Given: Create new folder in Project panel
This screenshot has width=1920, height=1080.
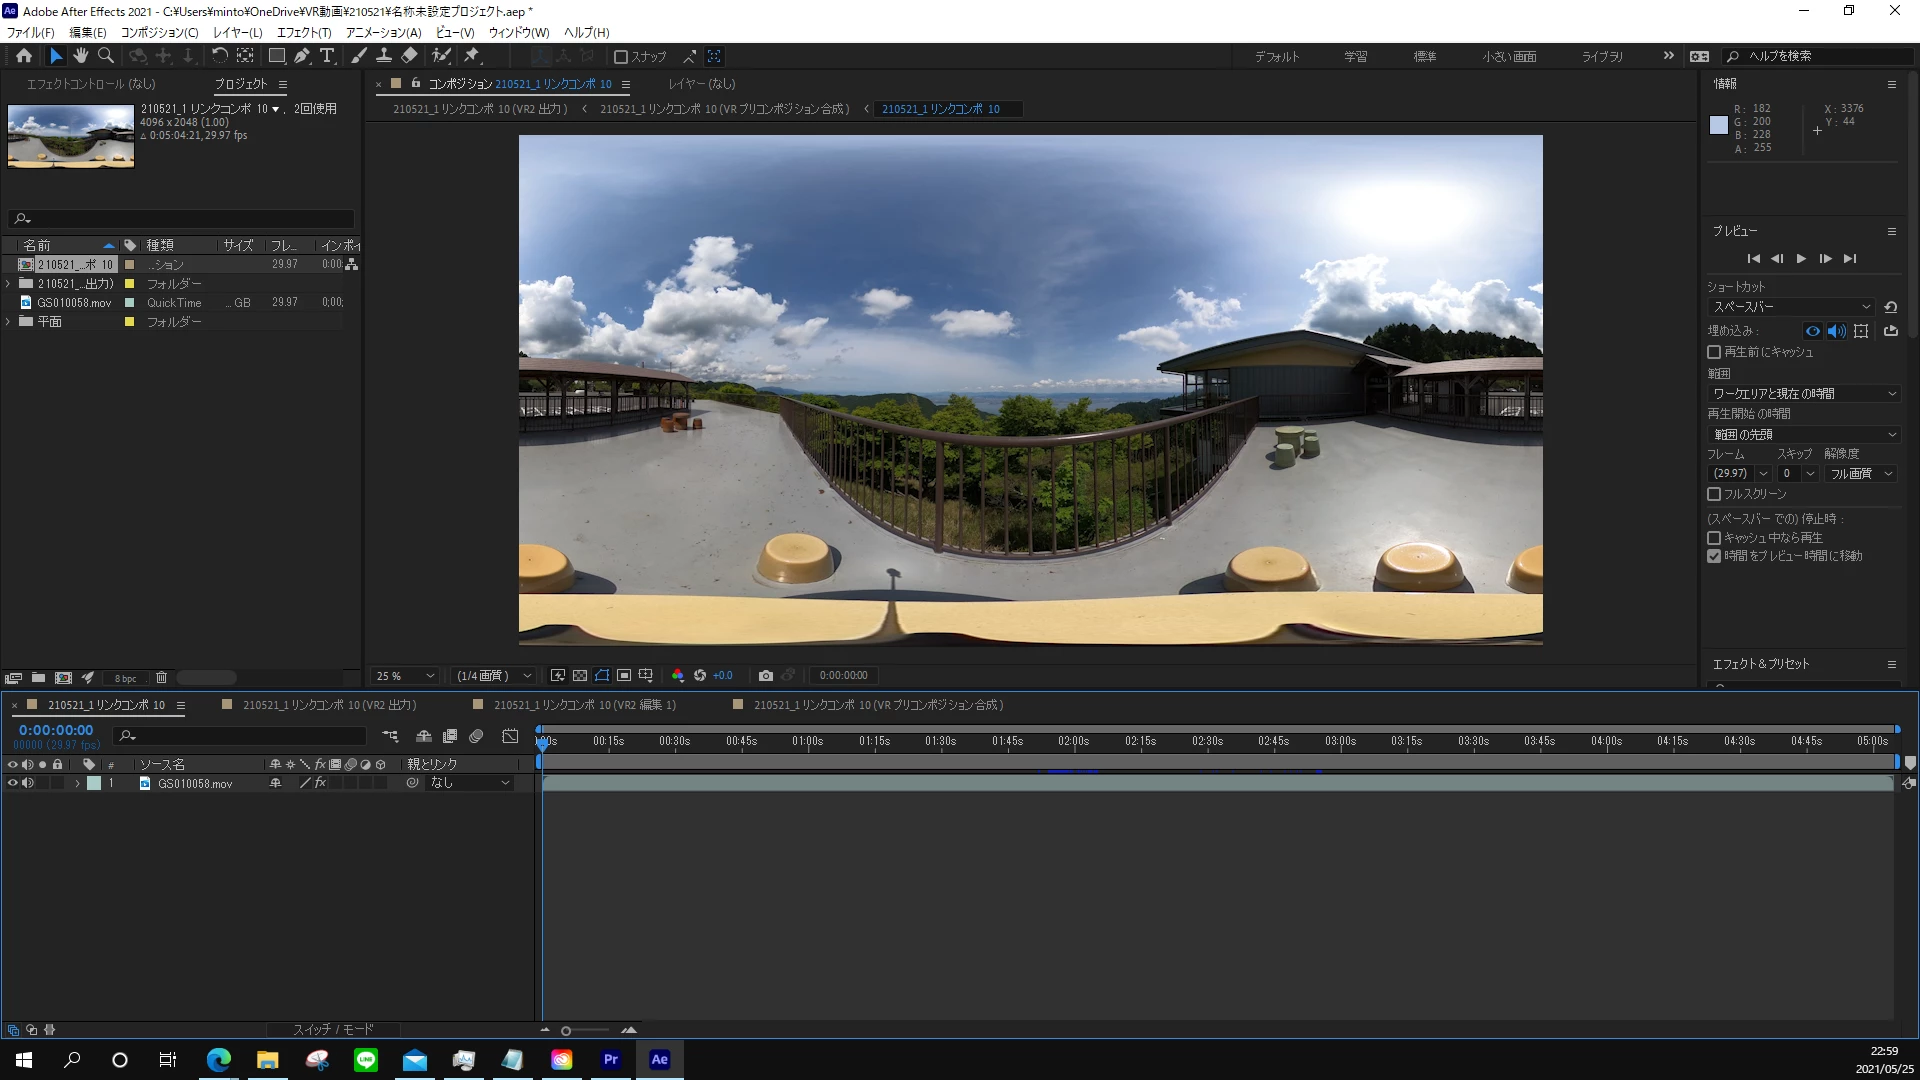Looking at the screenshot, I should (x=38, y=678).
